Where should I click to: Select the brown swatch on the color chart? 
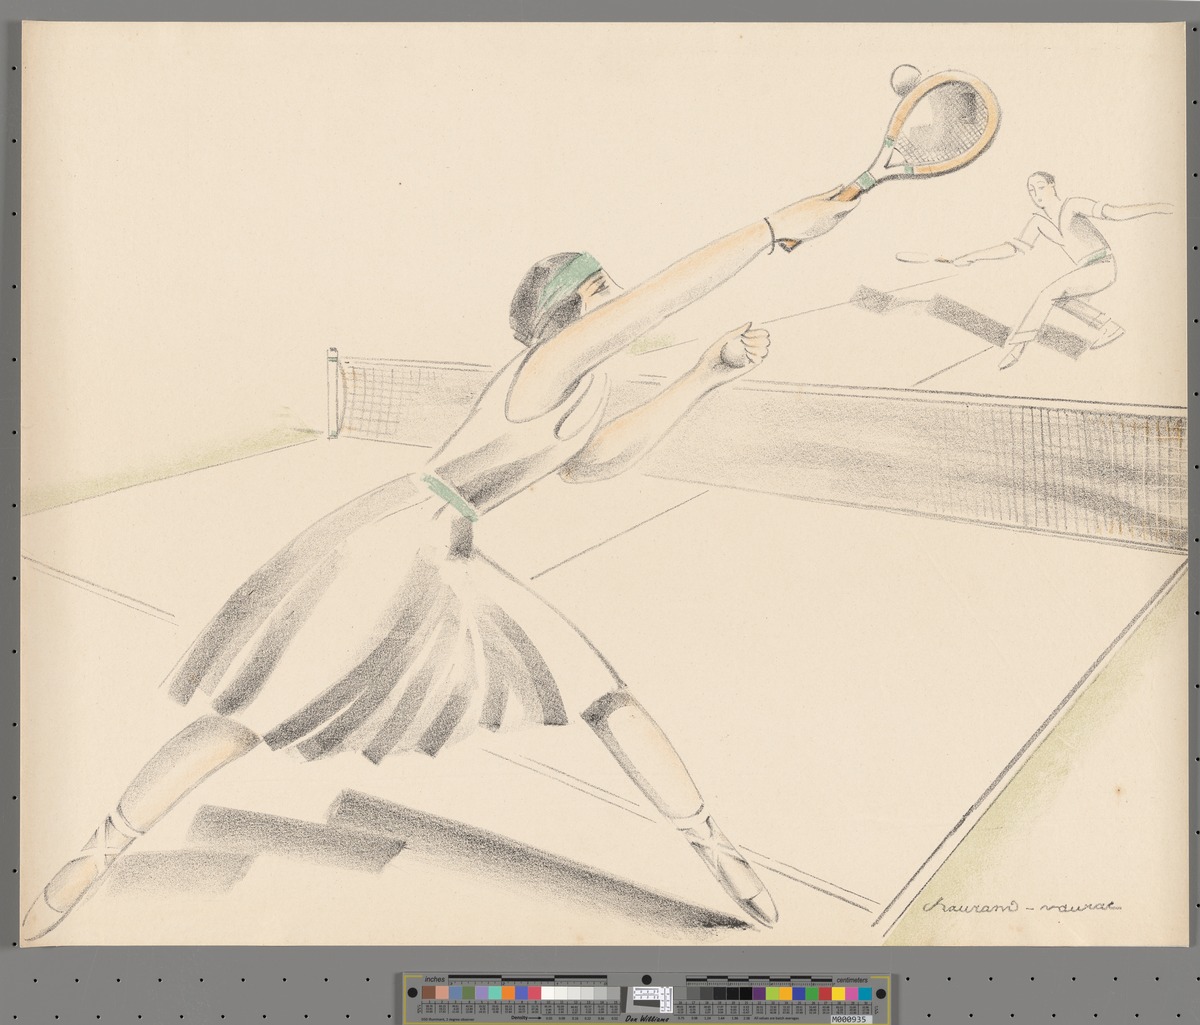[428, 993]
